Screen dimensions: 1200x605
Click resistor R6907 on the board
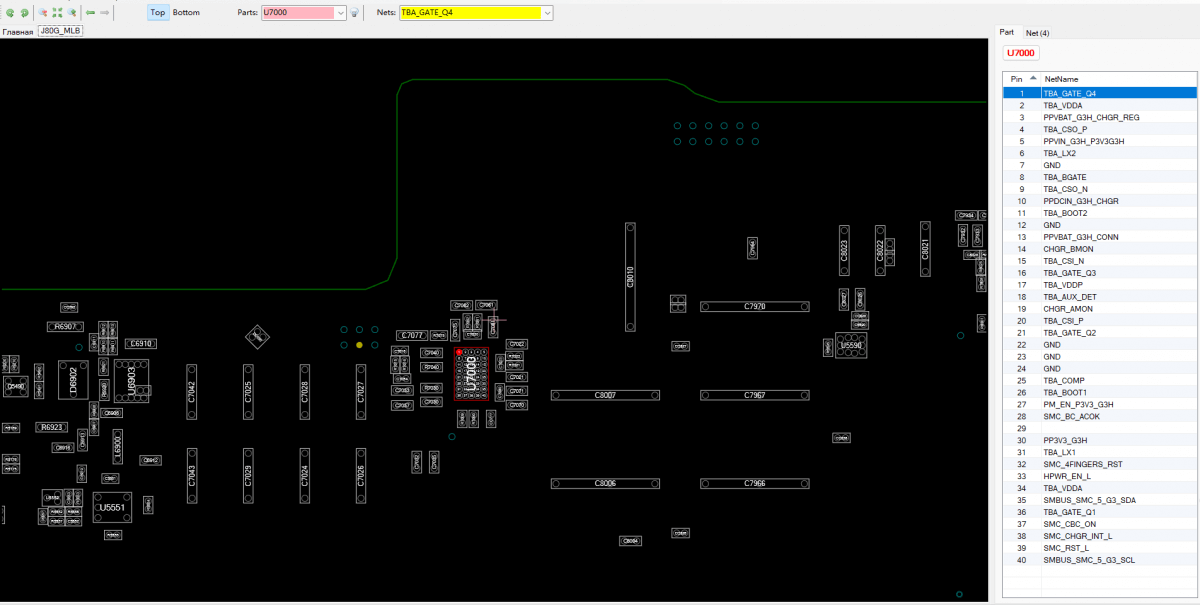[65, 327]
